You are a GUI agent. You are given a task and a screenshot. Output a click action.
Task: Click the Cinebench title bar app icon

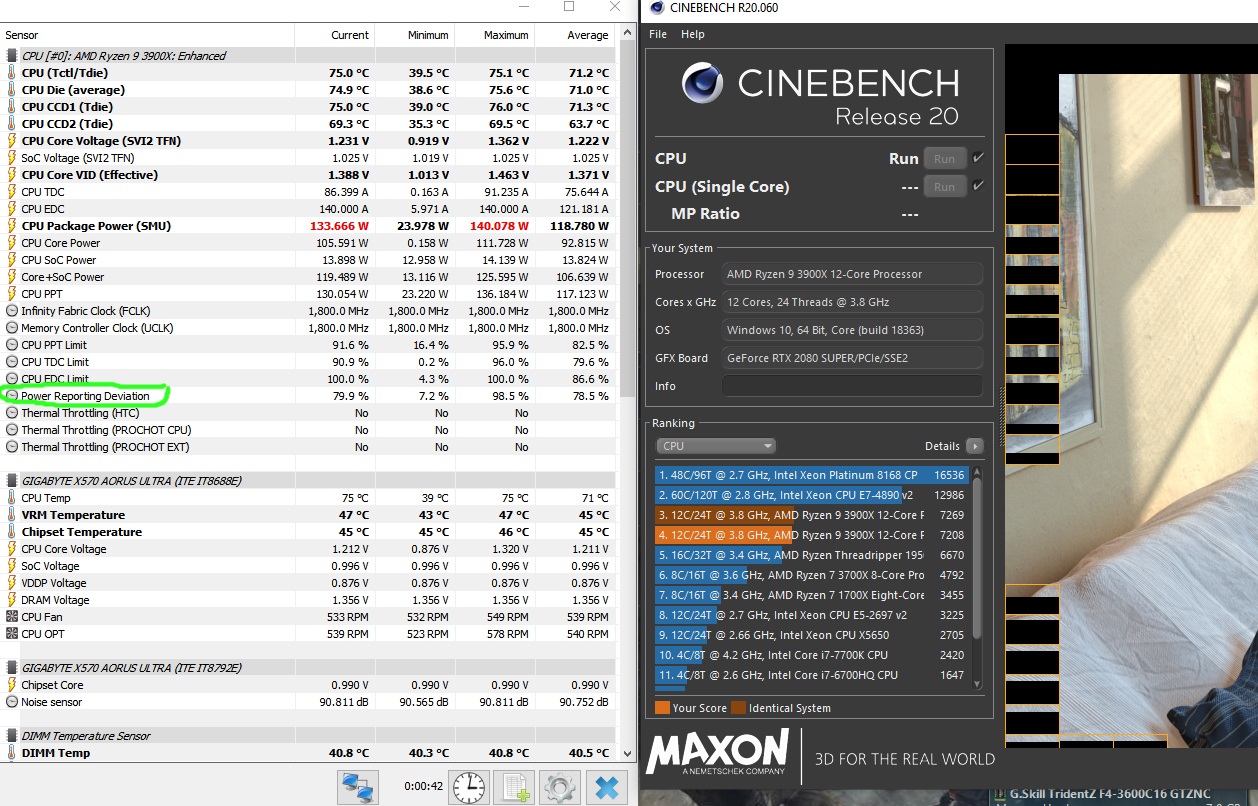click(x=655, y=8)
